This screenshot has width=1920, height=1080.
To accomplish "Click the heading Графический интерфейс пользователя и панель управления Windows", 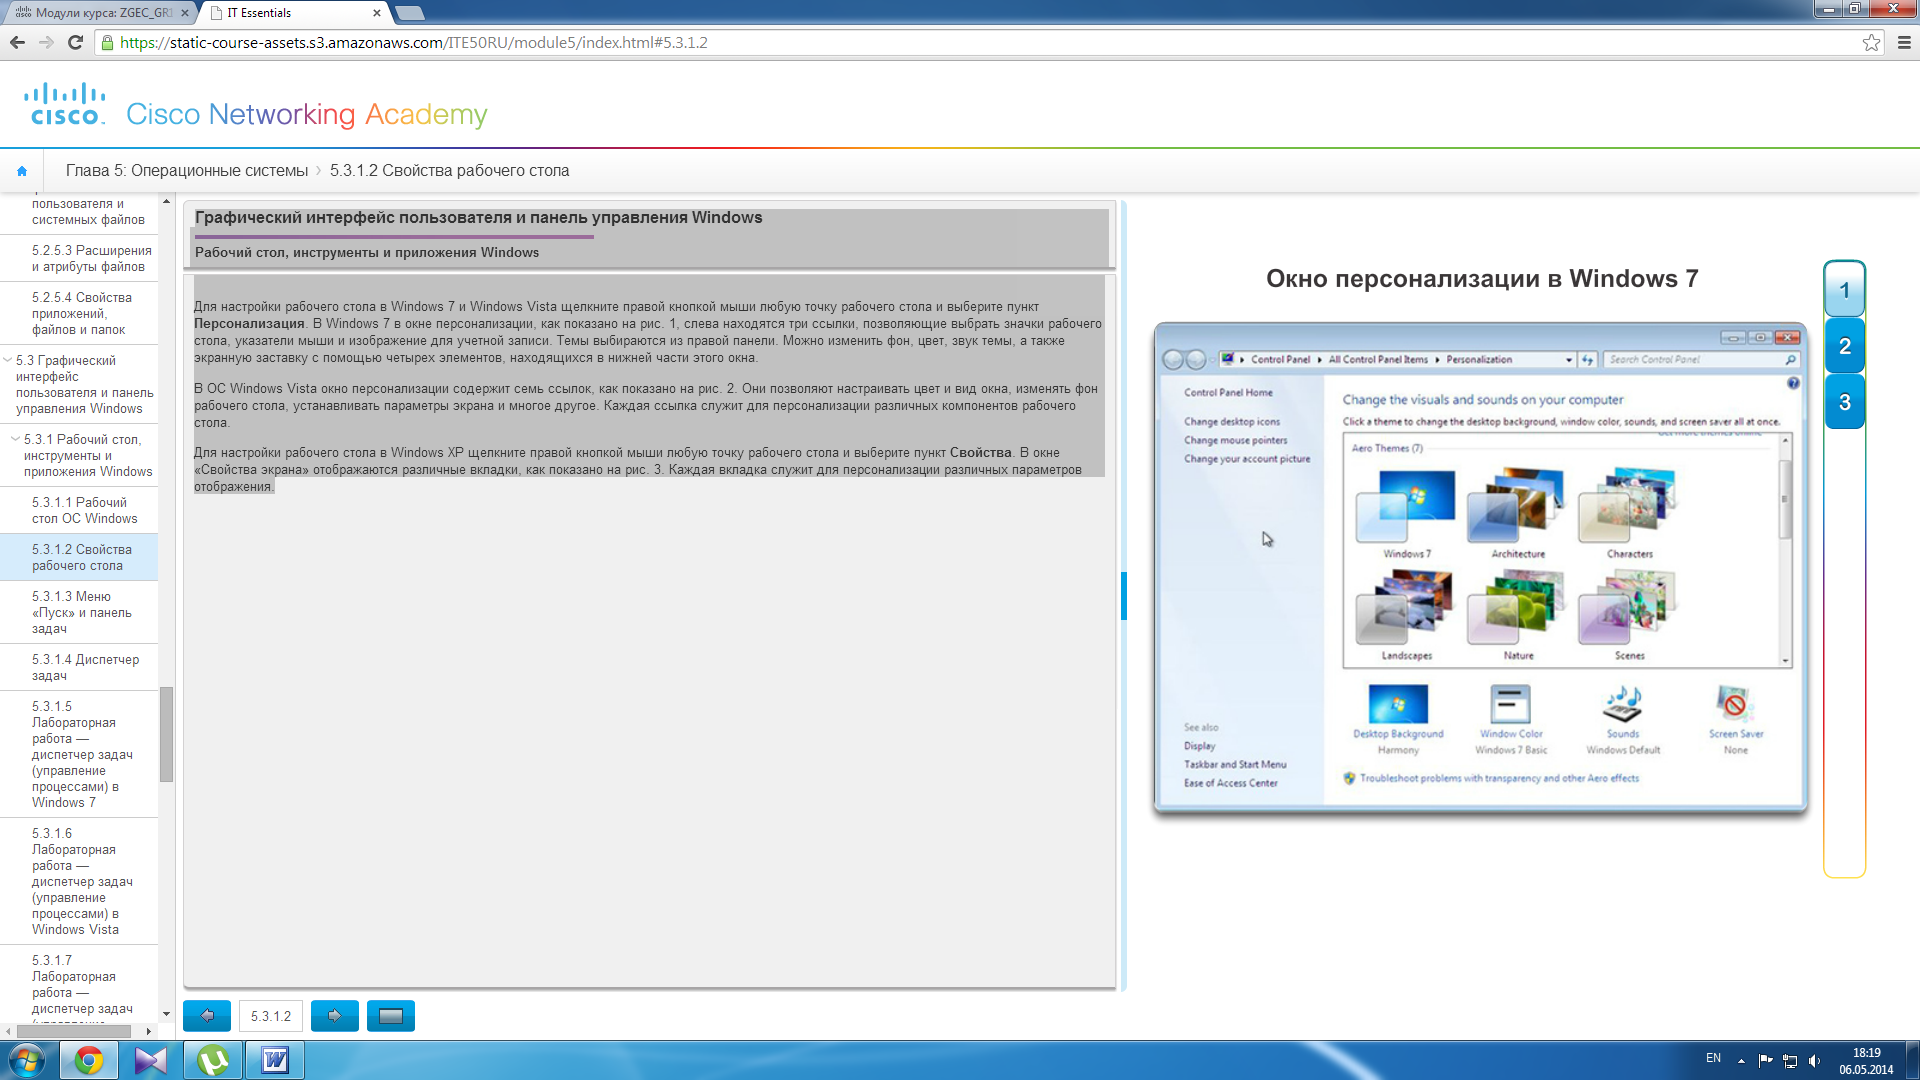I will [478, 218].
